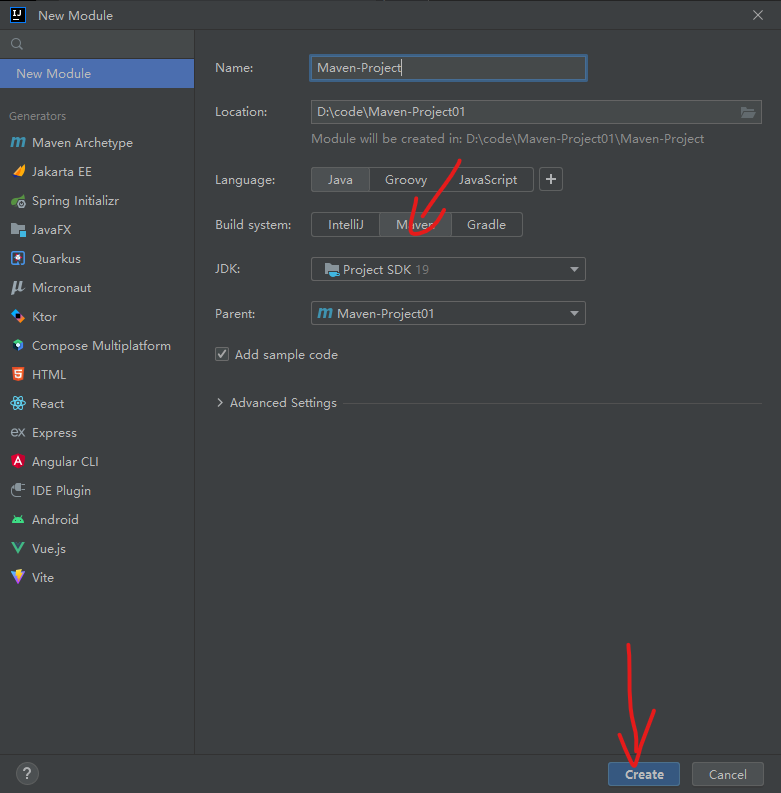Browse for location with folder icon

(x=748, y=112)
